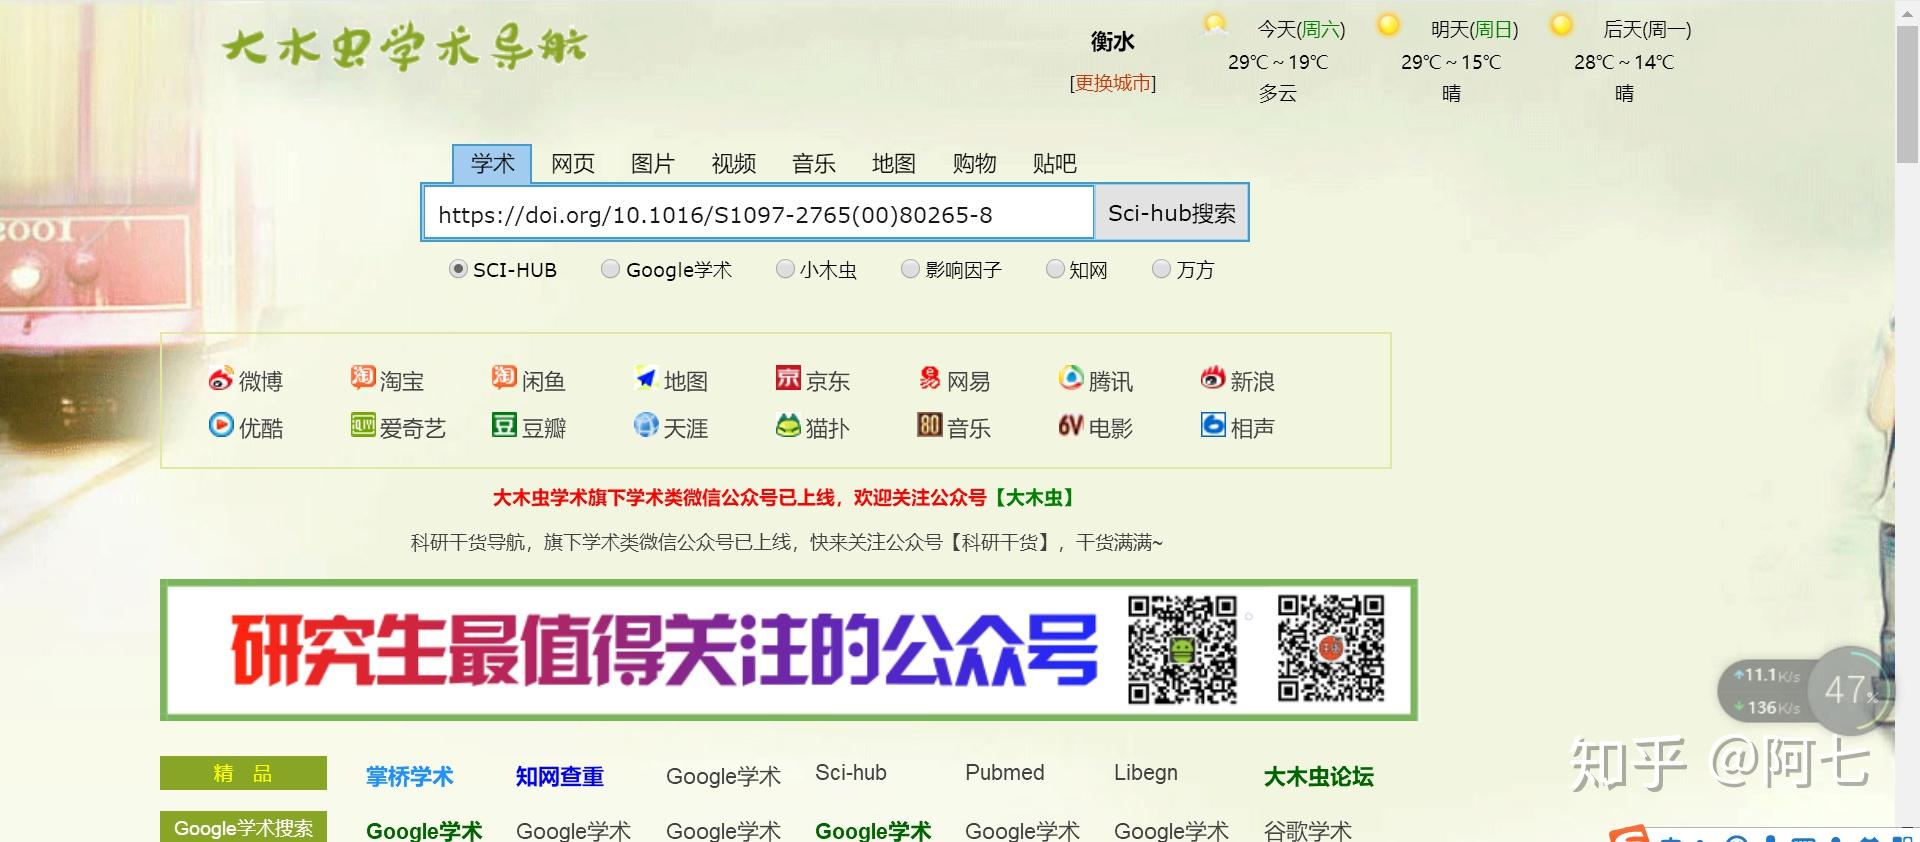This screenshot has width=1920, height=842.
Task: Open the Tencent (腾讯) icon
Action: (1071, 378)
